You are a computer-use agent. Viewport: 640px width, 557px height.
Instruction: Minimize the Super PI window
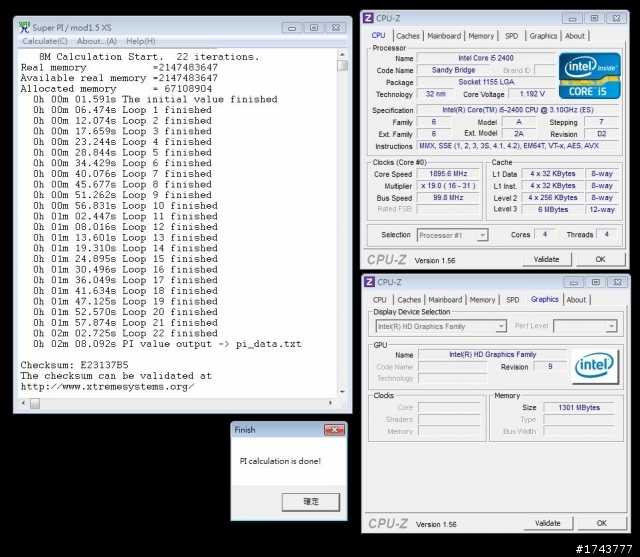pyautogui.click(x=292, y=28)
